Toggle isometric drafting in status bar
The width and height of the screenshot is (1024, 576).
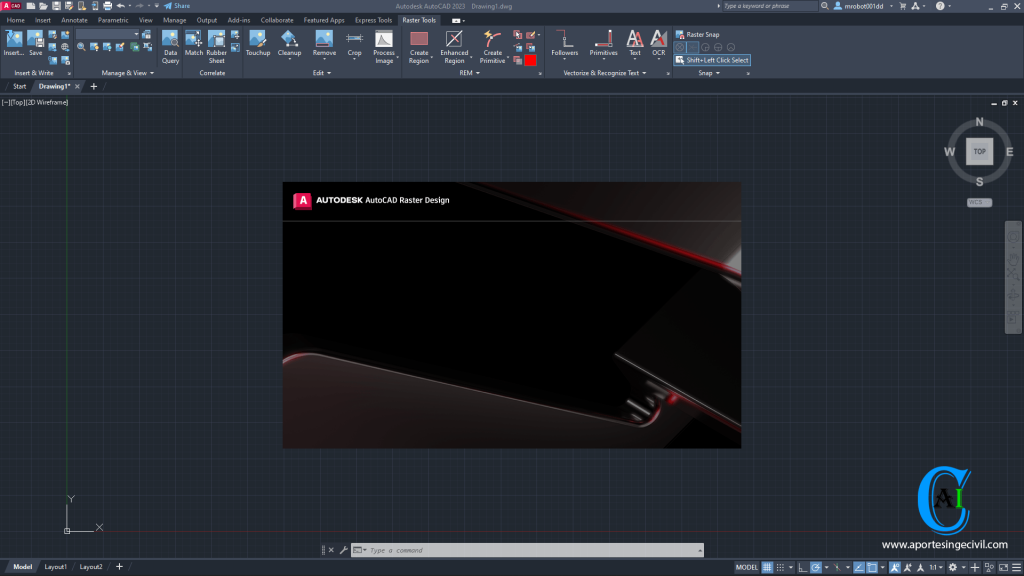837,568
